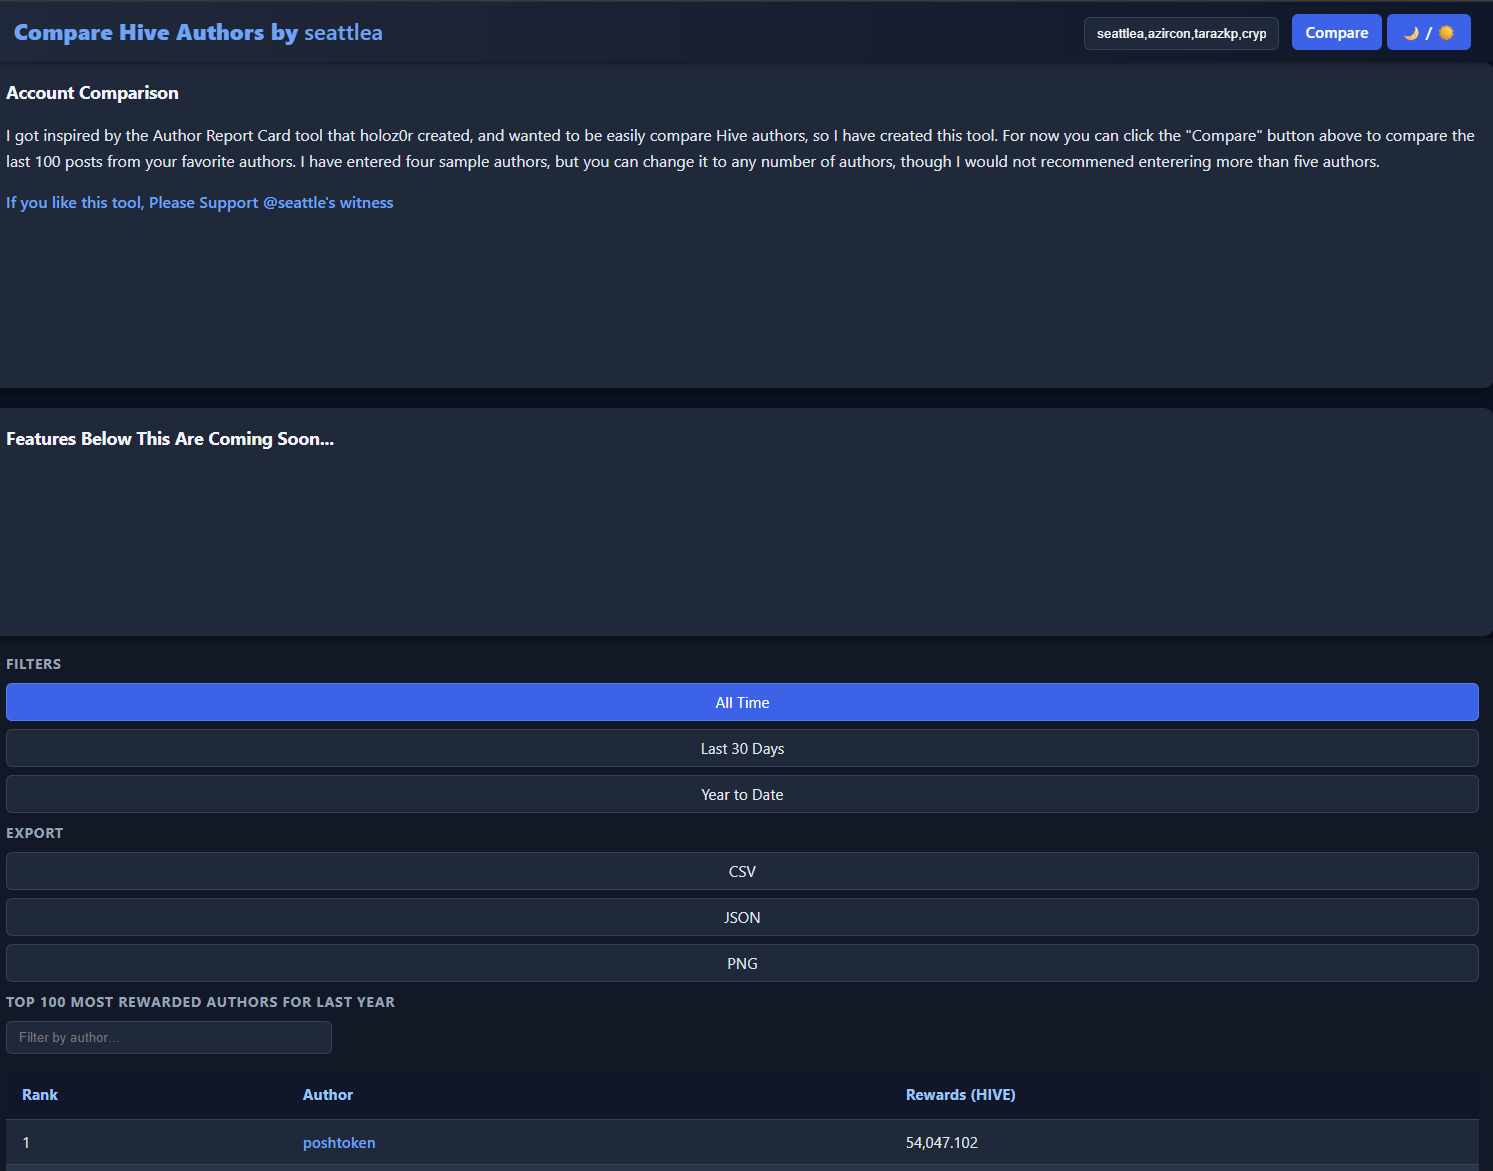The height and width of the screenshot is (1171, 1493).
Task: Toggle the dark/light theme button
Action: [1428, 32]
